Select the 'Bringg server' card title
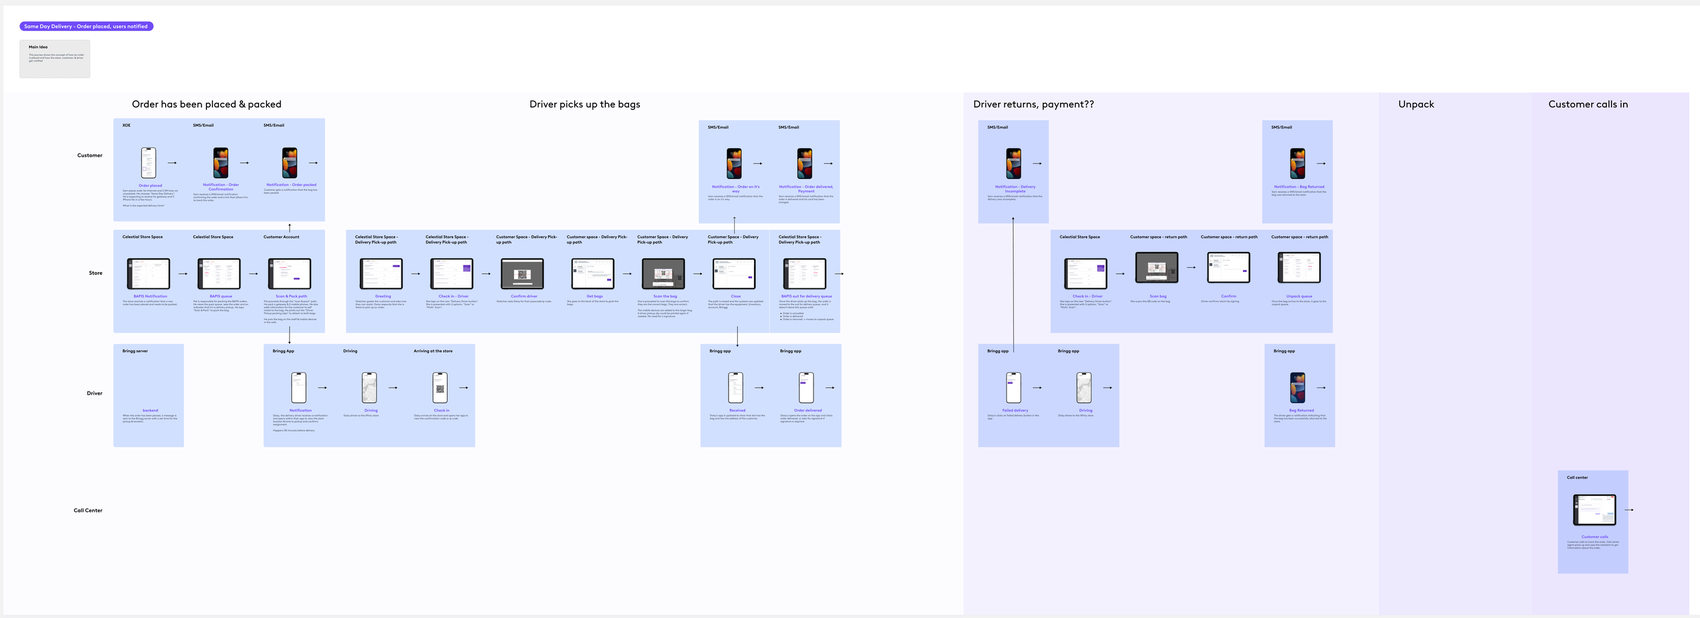 tap(135, 351)
